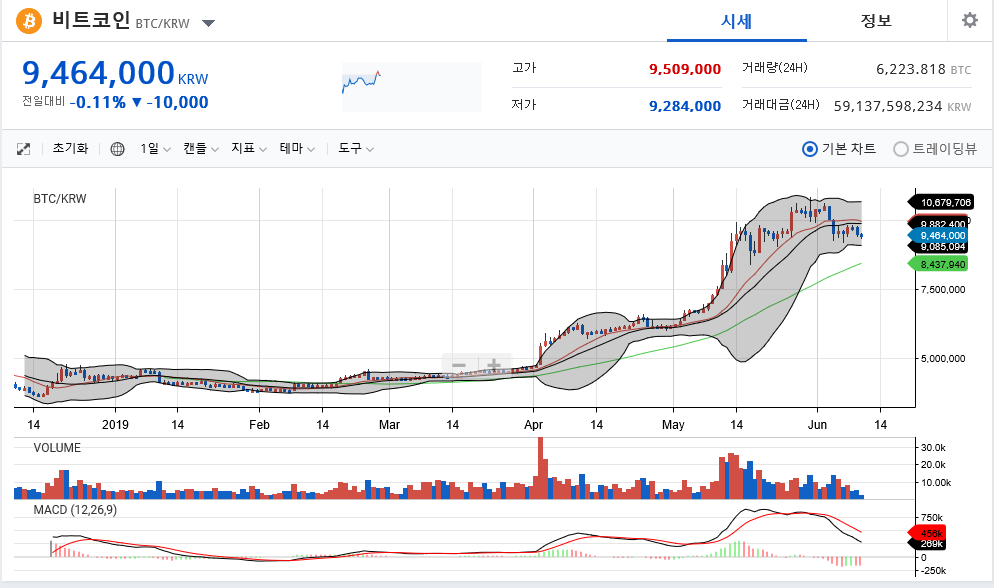
Task: Click the tallest April volume bar
Action: click(x=541, y=468)
